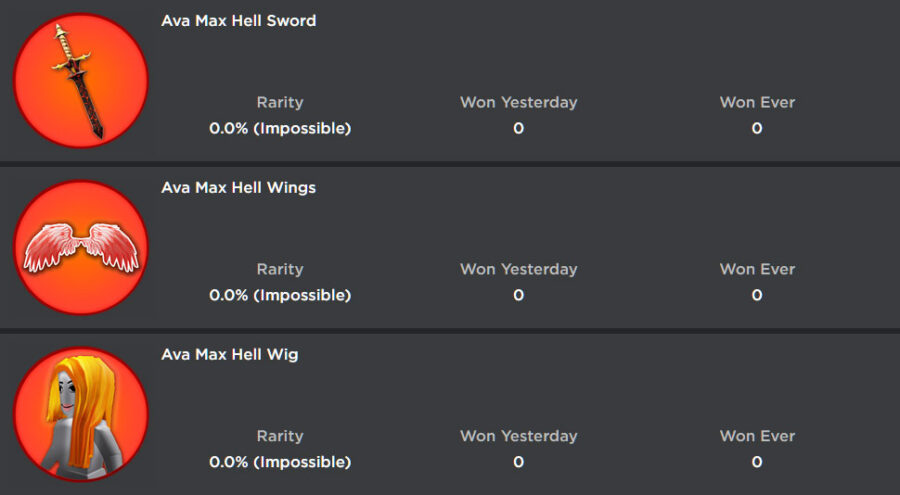Click the Ava Max Hell Wig icon
Viewport: 900px width, 495px height.
[x=80, y=415]
